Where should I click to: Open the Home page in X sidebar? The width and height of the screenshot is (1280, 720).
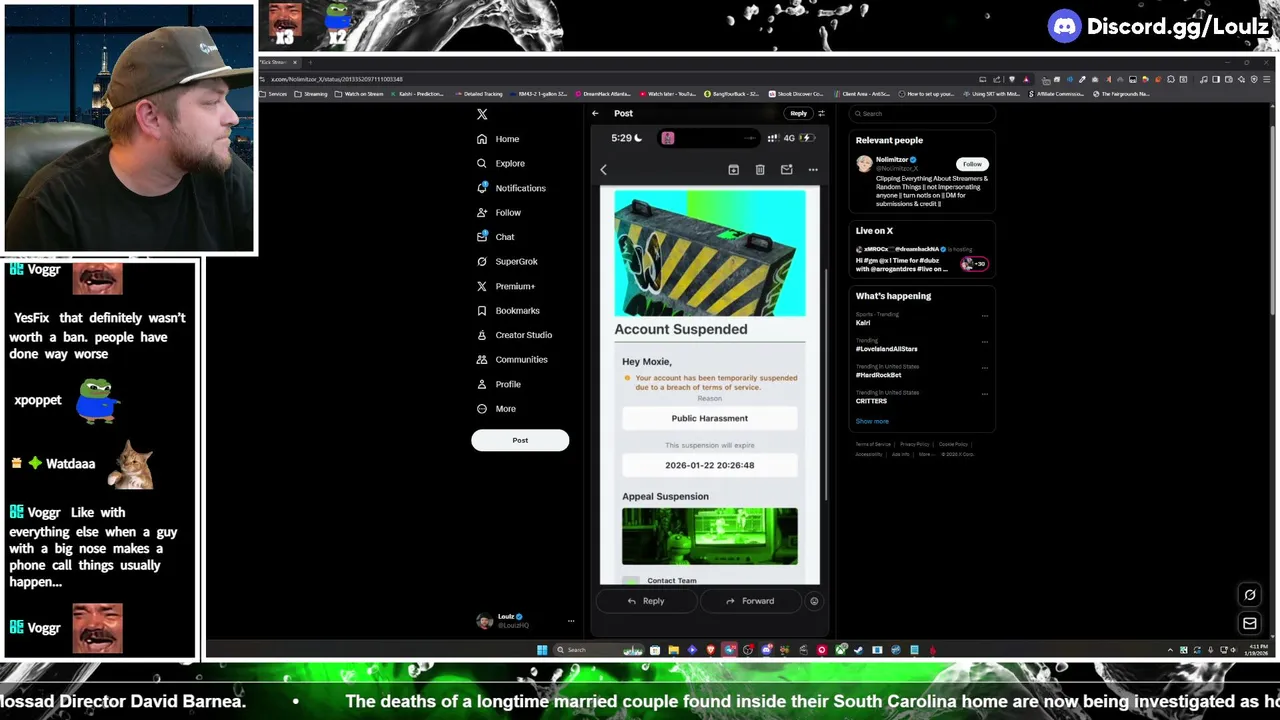498,139
